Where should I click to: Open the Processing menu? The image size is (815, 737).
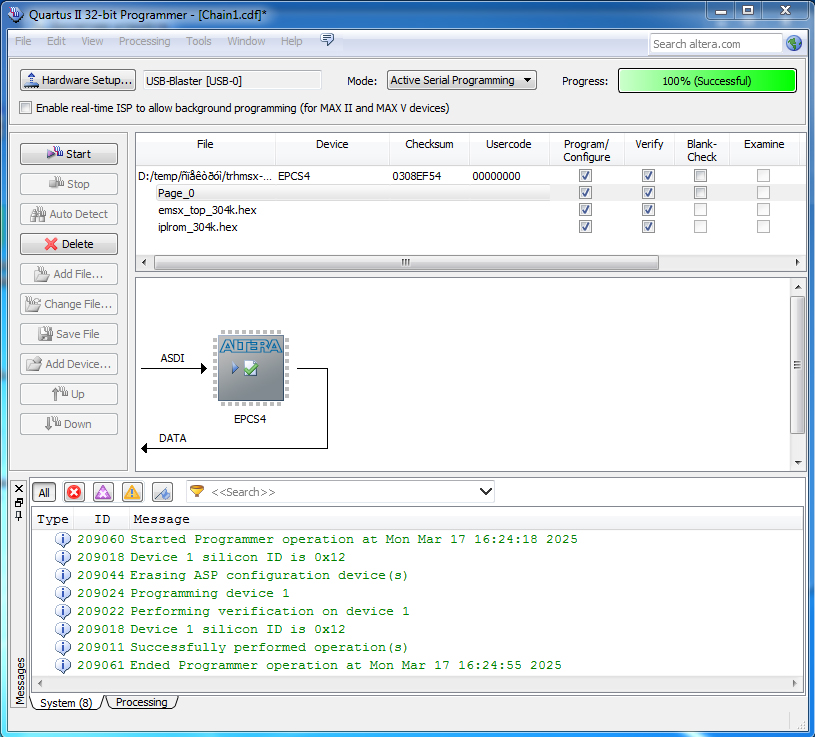144,41
